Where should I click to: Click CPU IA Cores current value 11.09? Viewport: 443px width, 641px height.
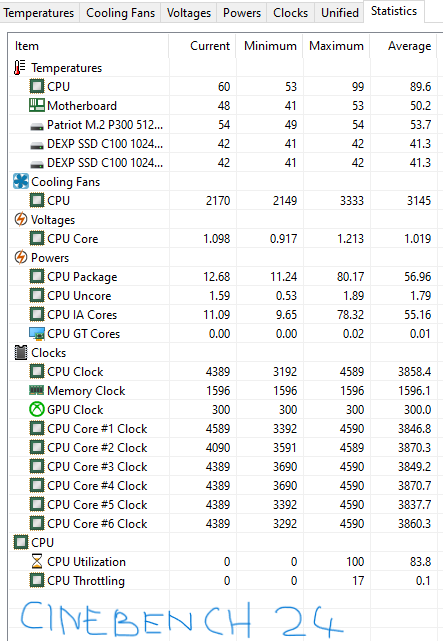click(x=217, y=315)
